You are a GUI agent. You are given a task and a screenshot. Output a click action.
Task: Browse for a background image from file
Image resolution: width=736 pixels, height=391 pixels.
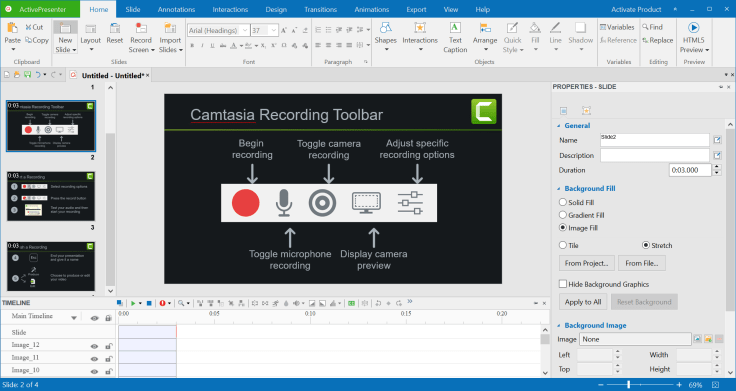point(708,339)
